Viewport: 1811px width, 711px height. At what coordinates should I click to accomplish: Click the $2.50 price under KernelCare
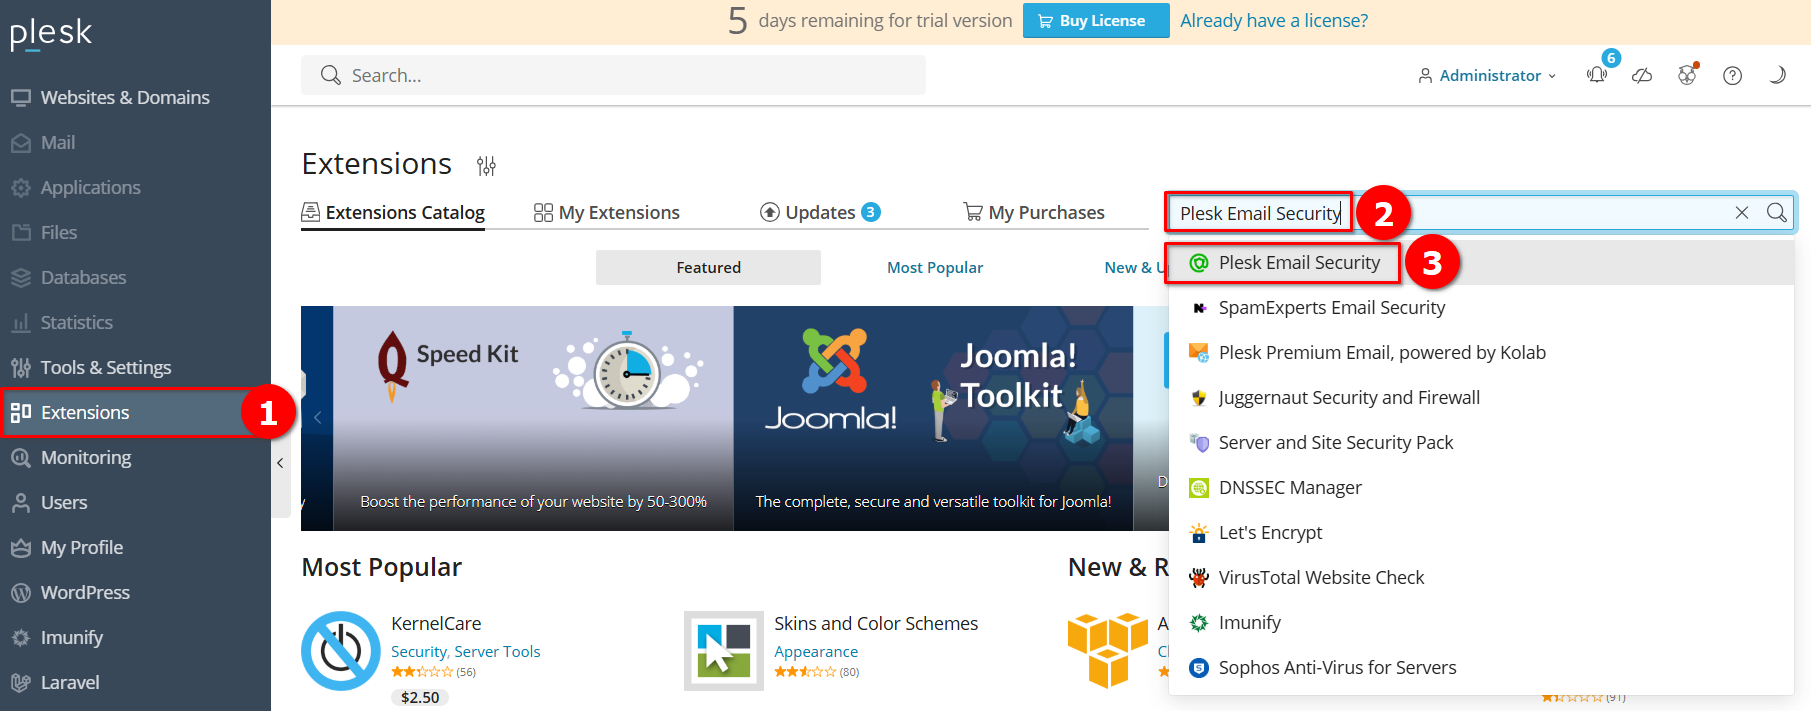[x=420, y=697]
